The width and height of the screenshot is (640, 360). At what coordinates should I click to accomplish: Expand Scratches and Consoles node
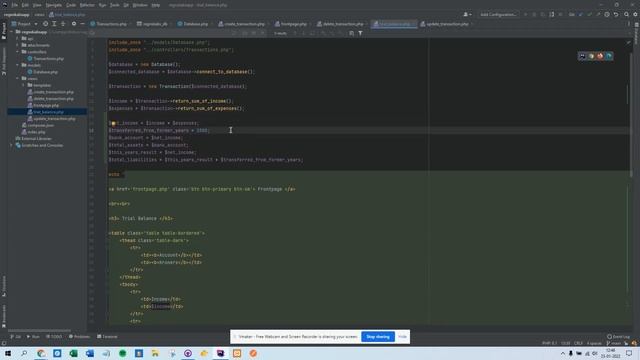tap(12, 145)
